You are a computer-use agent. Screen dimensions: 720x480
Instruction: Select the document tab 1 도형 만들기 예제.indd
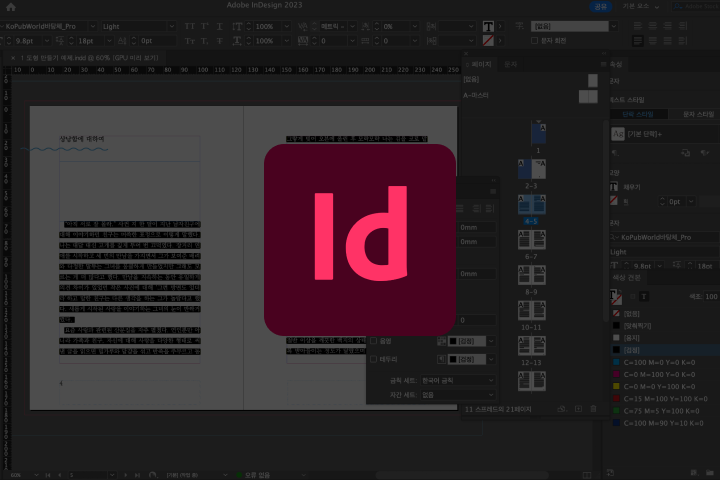[x=90, y=58]
